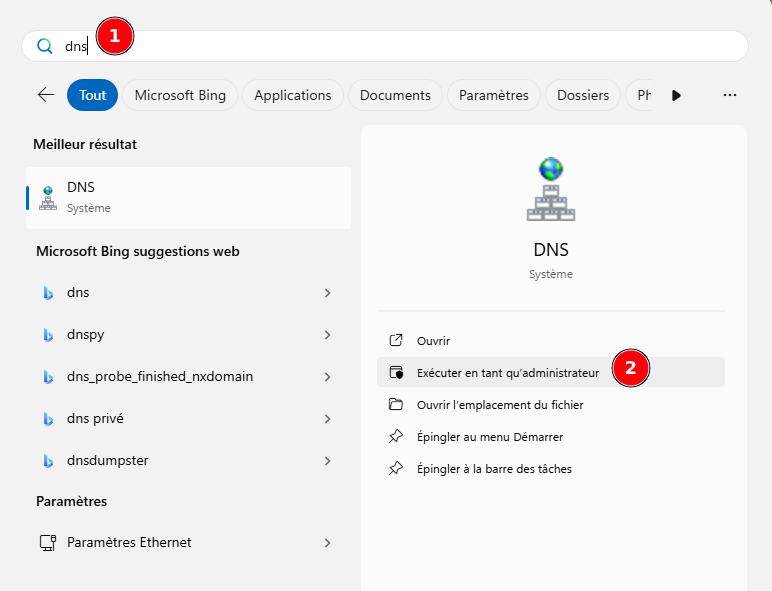This screenshot has width=772, height=591.
Task: Choose Épingler à la barre des tâches
Action: point(551,469)
